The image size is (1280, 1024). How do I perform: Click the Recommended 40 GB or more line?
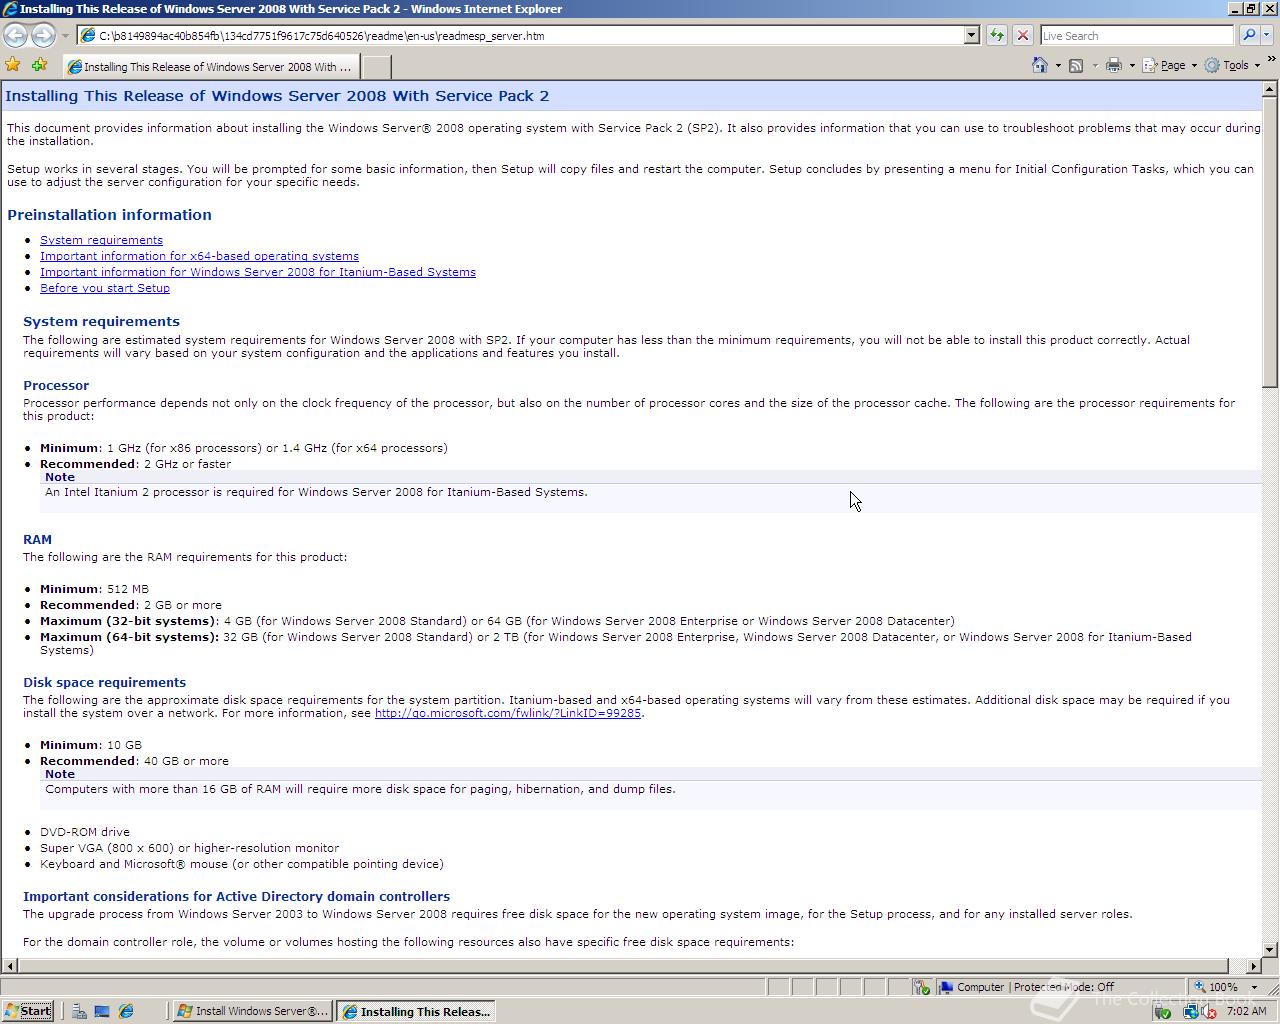134,761
